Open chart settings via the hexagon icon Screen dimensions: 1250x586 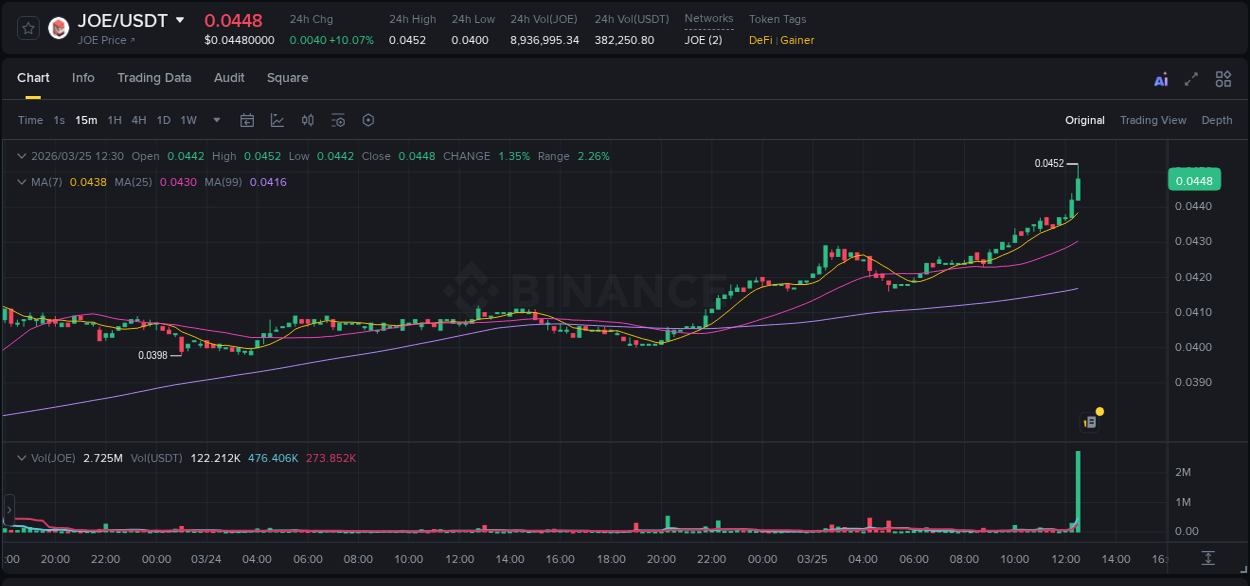tap(368, 120)
